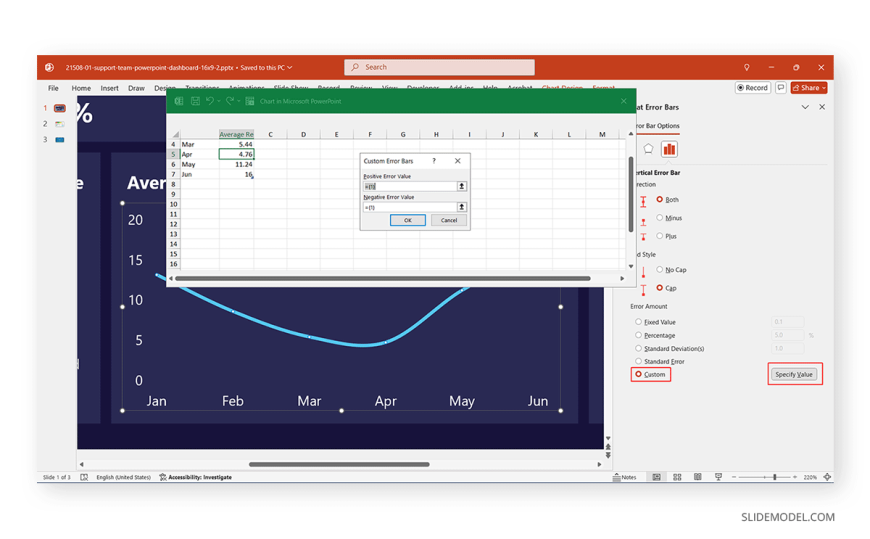Click the comments icon near Record

781,88
